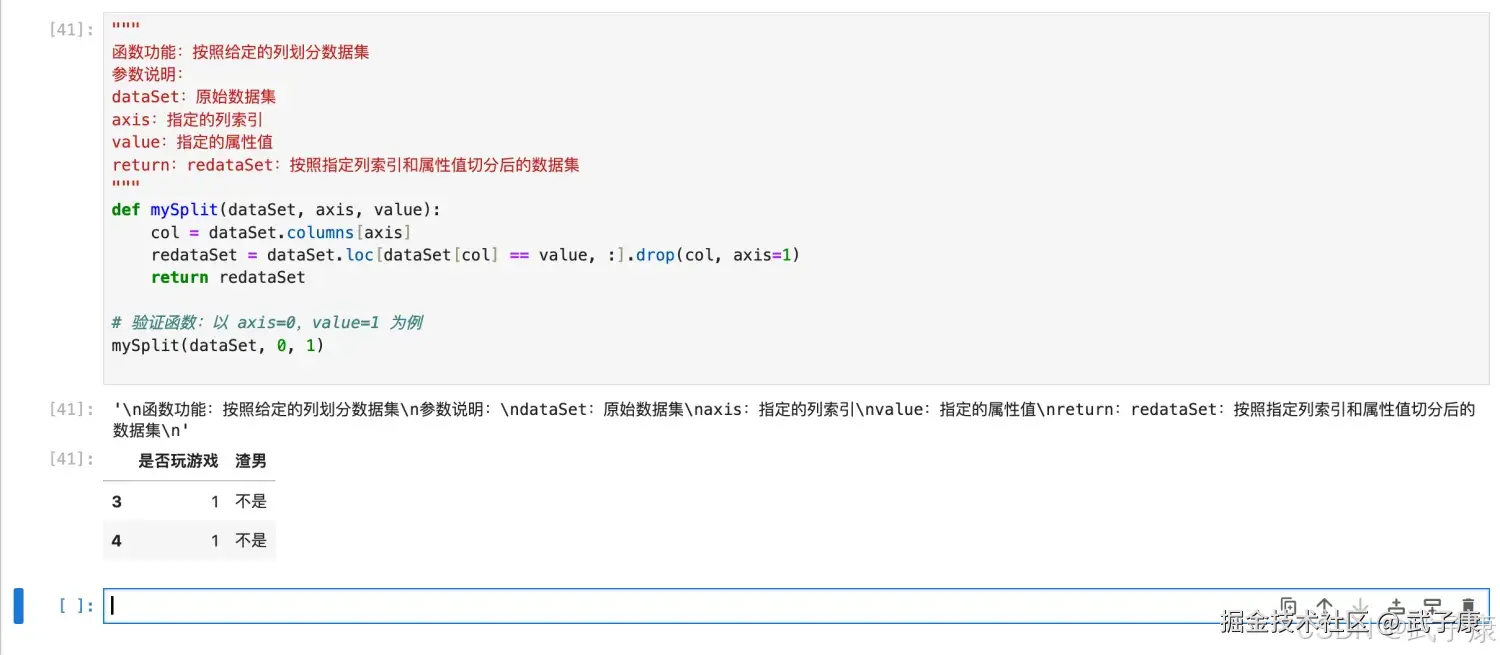Click the mySplit(dataSet, 0, 1) call line
Viewport: 1500px width, 655px height.
(x=218, y=345)
